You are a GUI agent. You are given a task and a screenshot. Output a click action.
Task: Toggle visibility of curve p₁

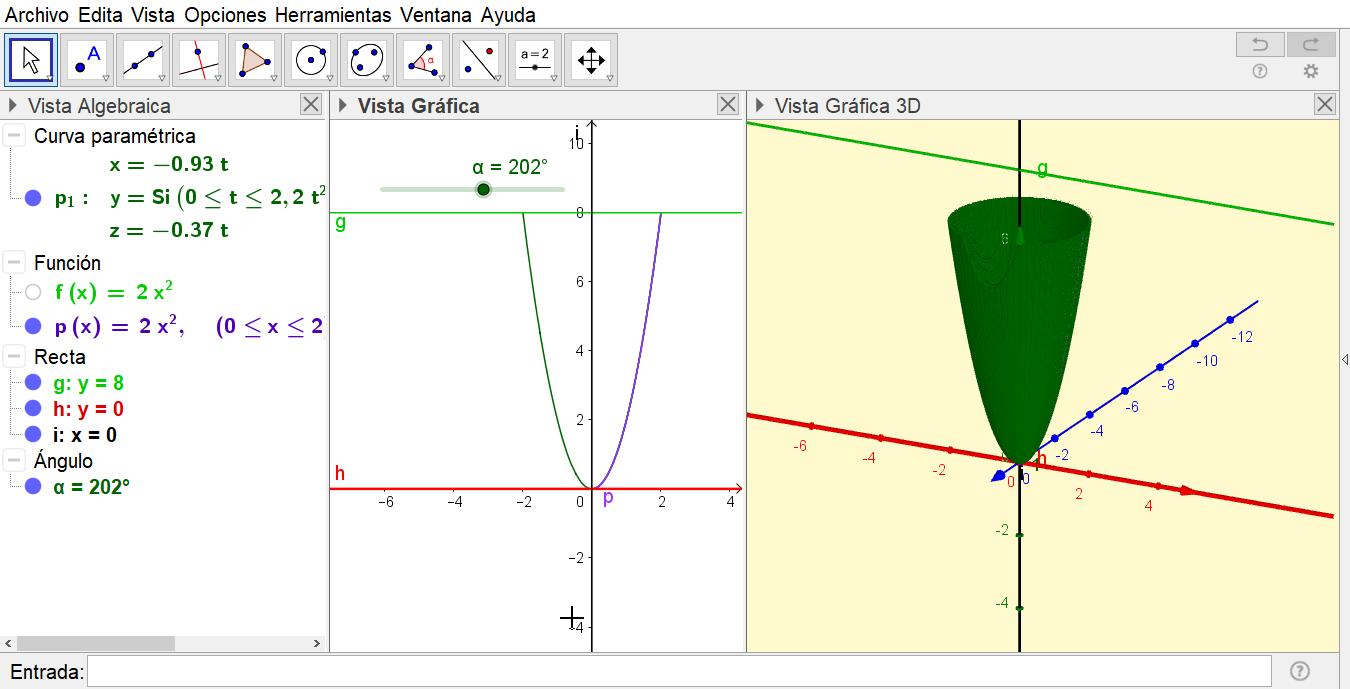33,198
